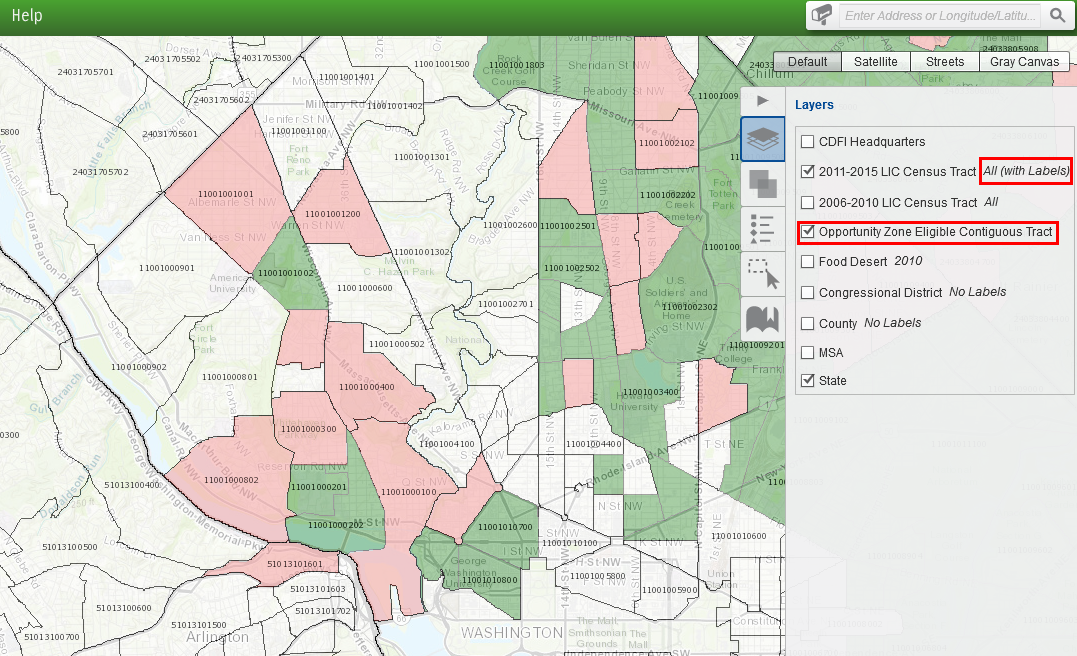Change the Food Desert '2010' year option
This screenshot has height=656, width=1077.
tap(908, 261)
